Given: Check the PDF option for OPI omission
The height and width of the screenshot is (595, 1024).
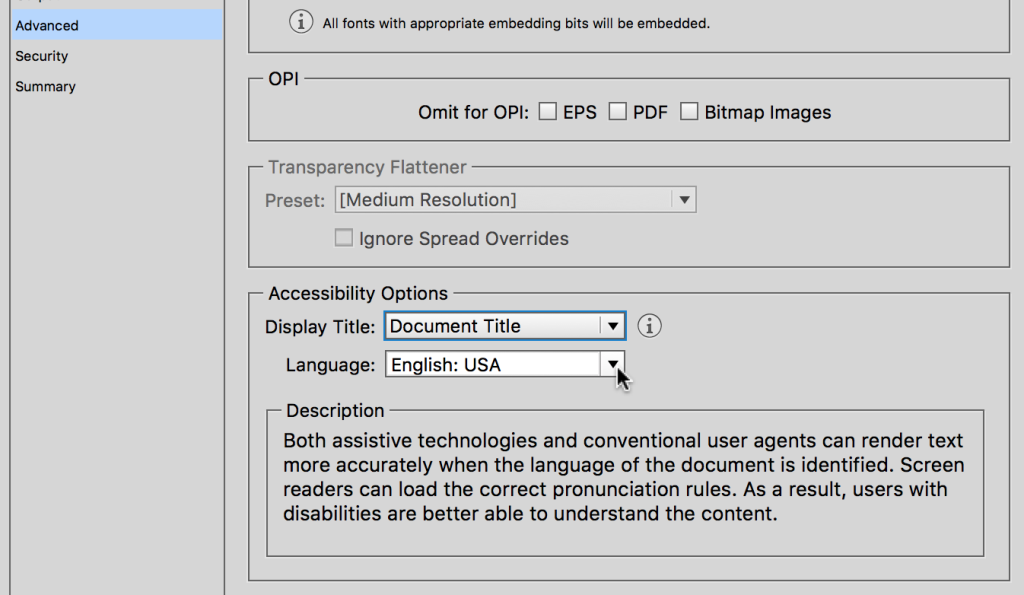Looking at the screenshot, I should click(x=618, y=111).
